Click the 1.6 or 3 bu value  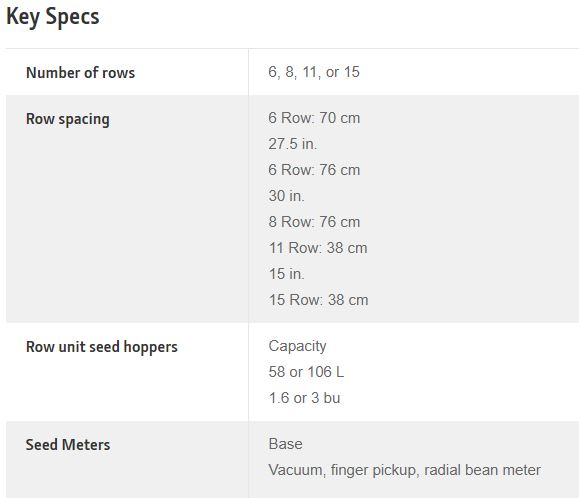tap(304, 398)
